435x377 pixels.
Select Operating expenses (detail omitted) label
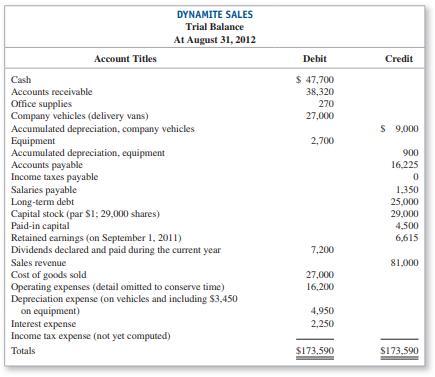pyautogui.click(x=118, y=287)
